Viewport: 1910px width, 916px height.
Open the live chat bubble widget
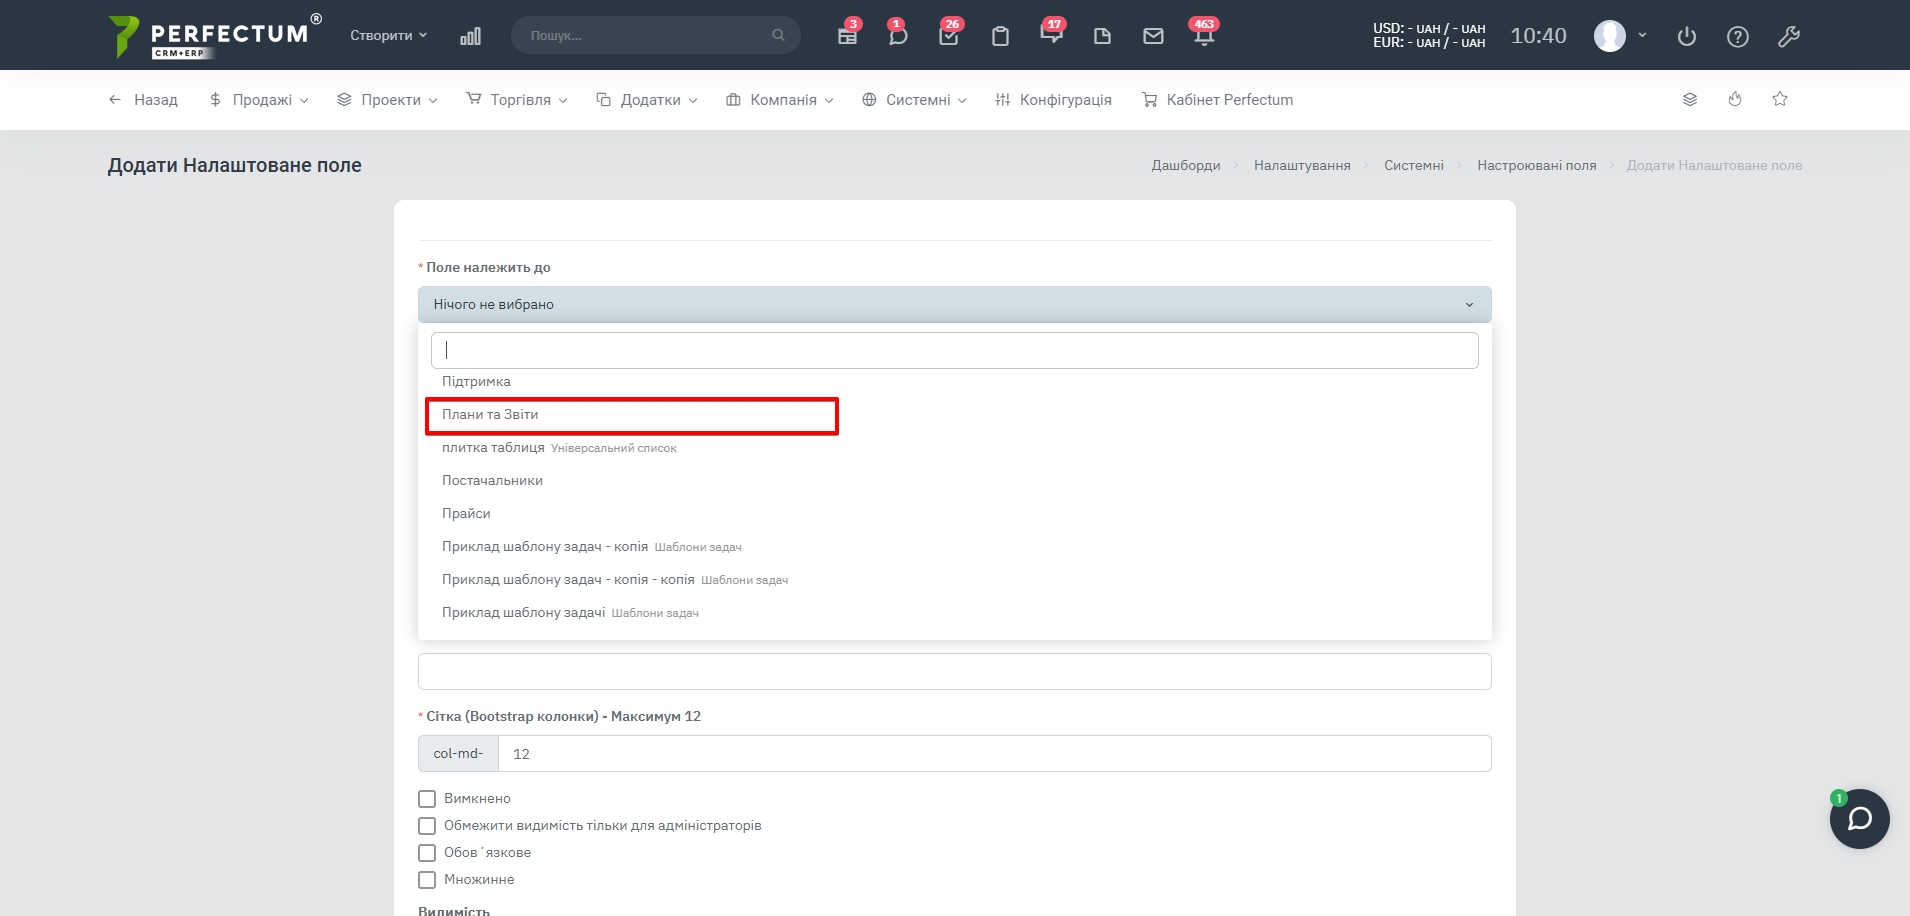click(1859, 819)
